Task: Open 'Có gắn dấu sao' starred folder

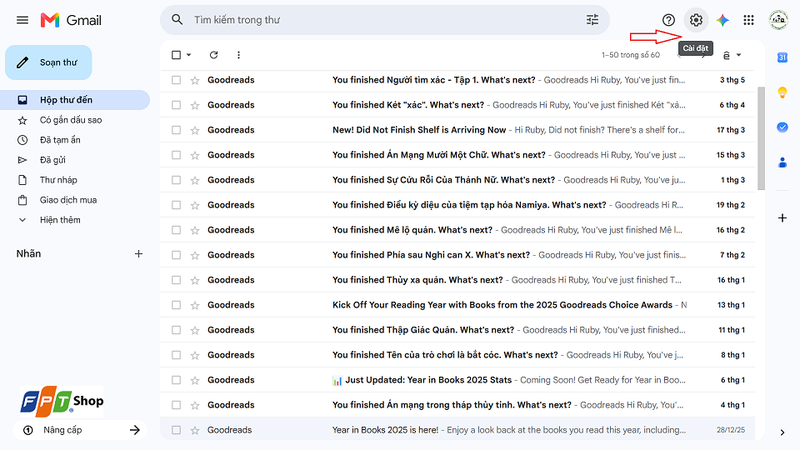Action: [x=70, y=120]
